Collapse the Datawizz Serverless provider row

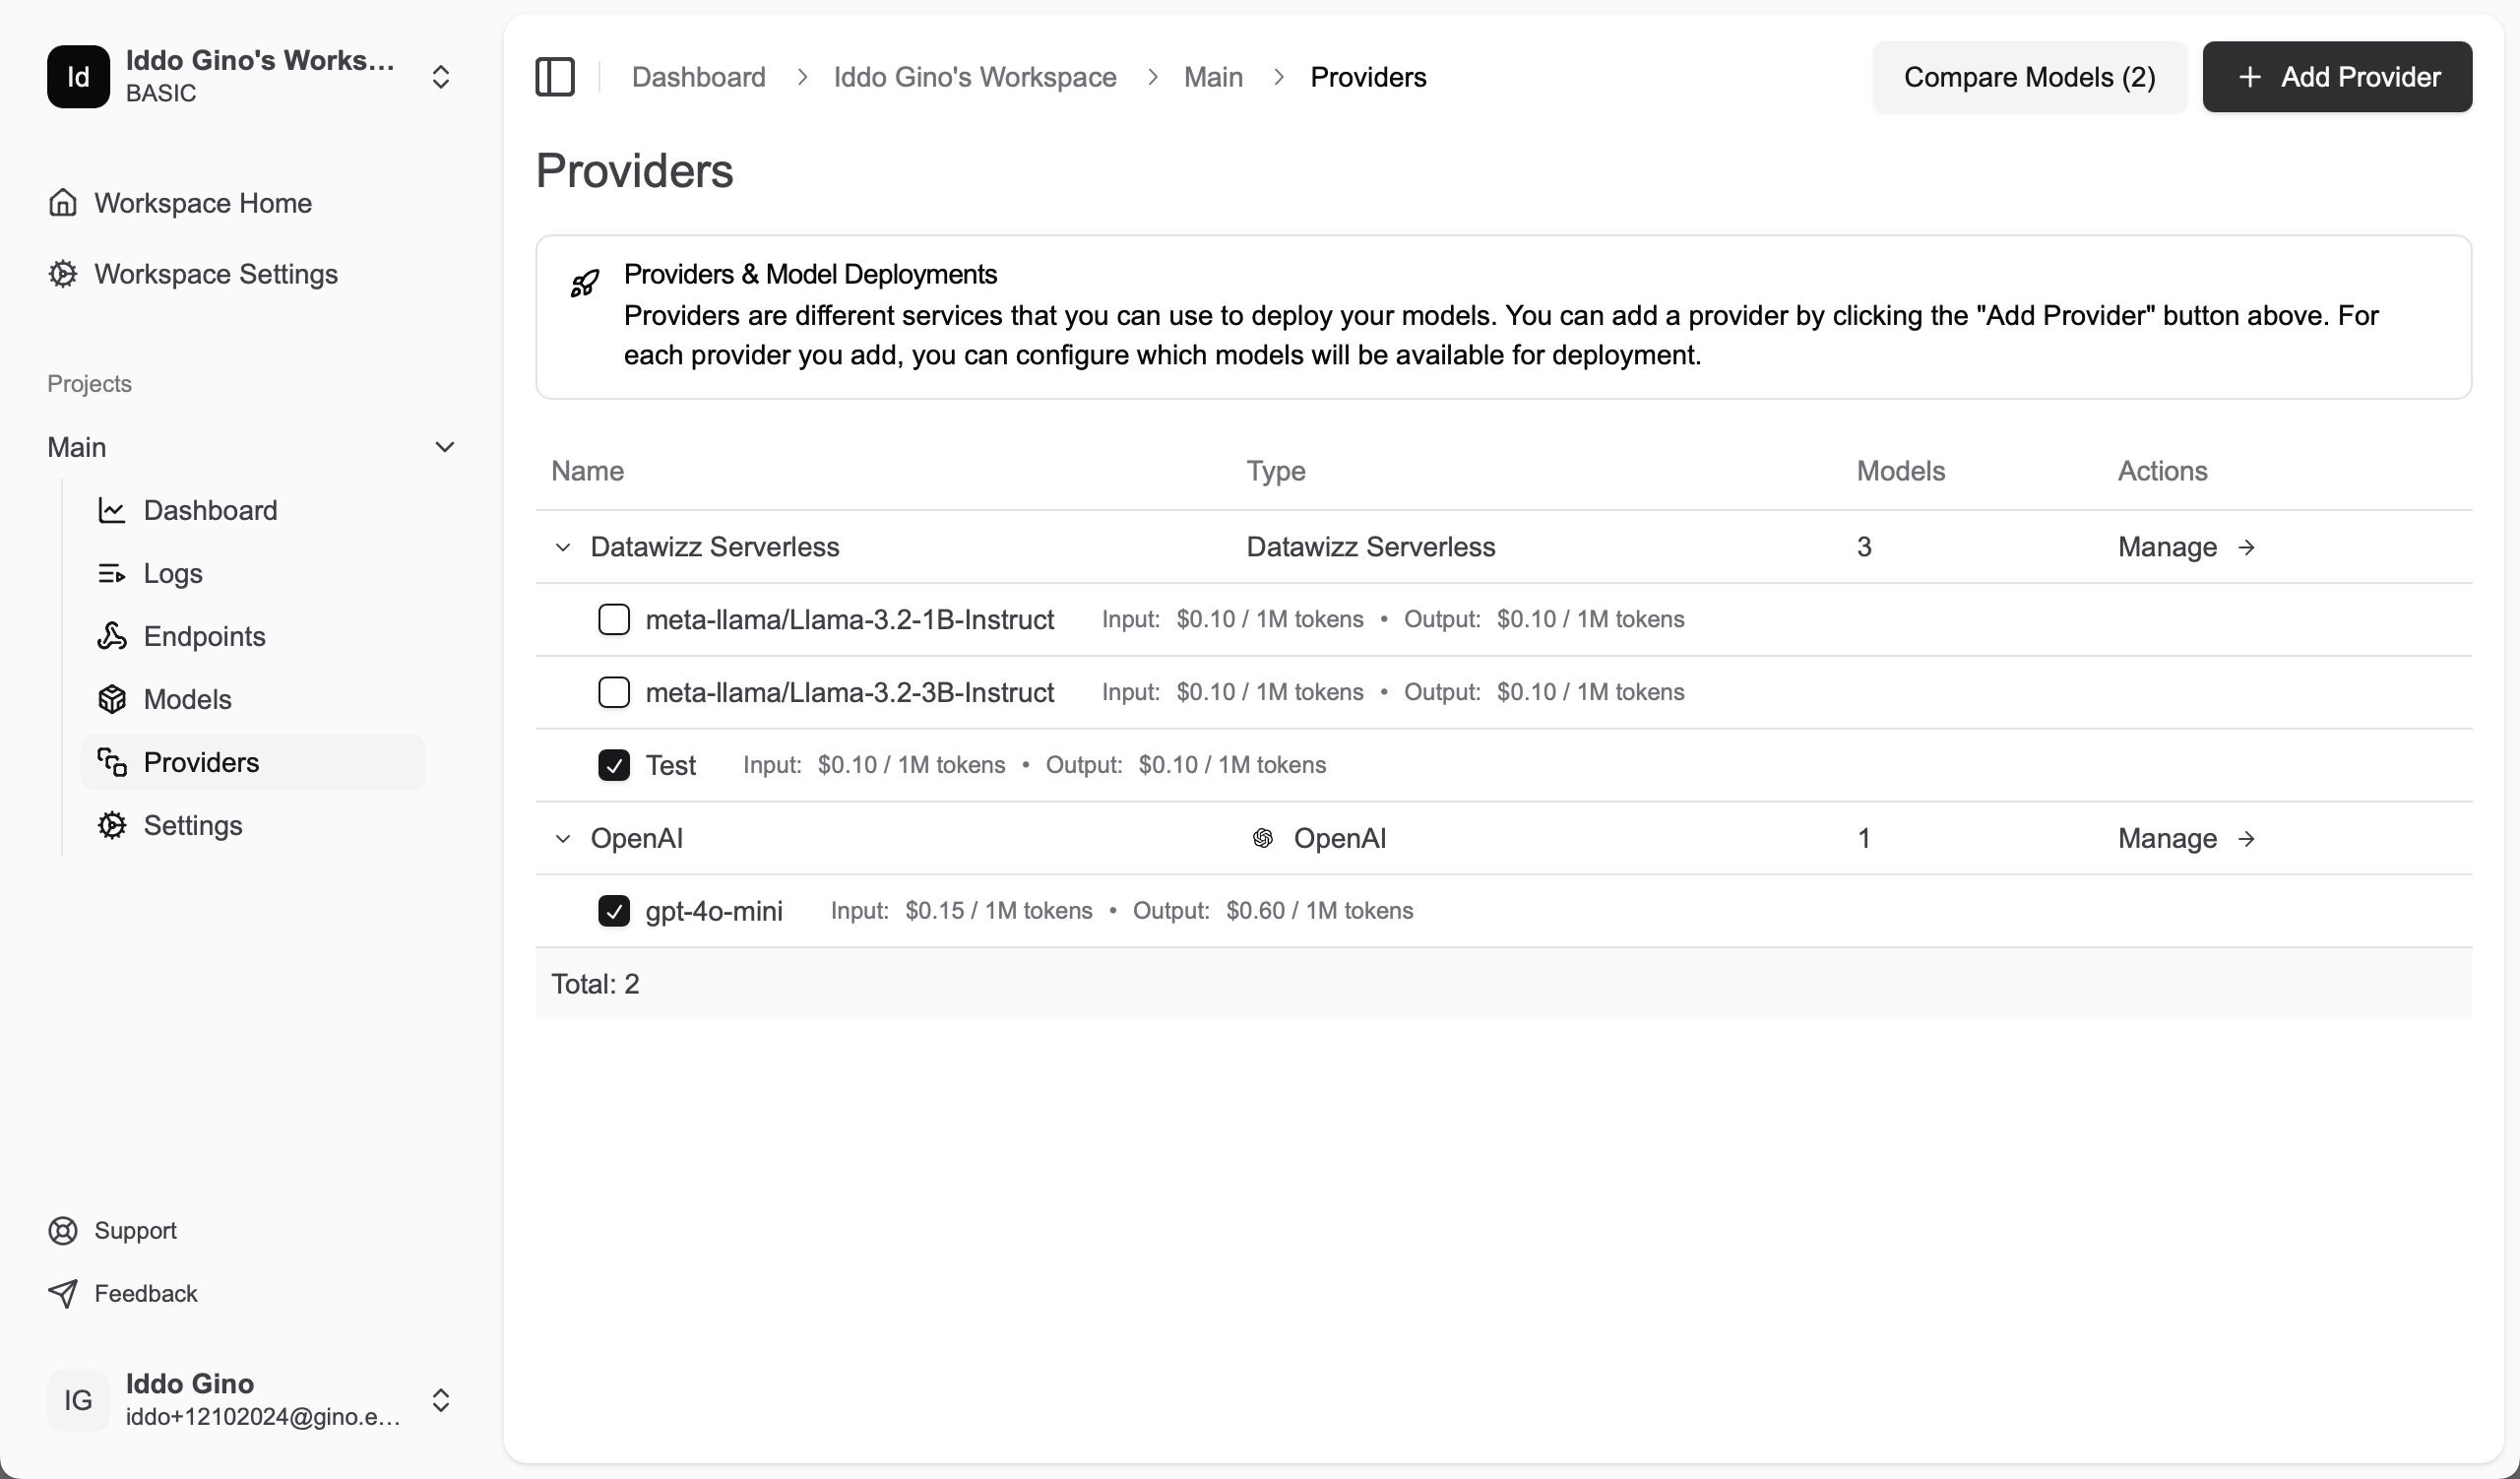(563, 547)
